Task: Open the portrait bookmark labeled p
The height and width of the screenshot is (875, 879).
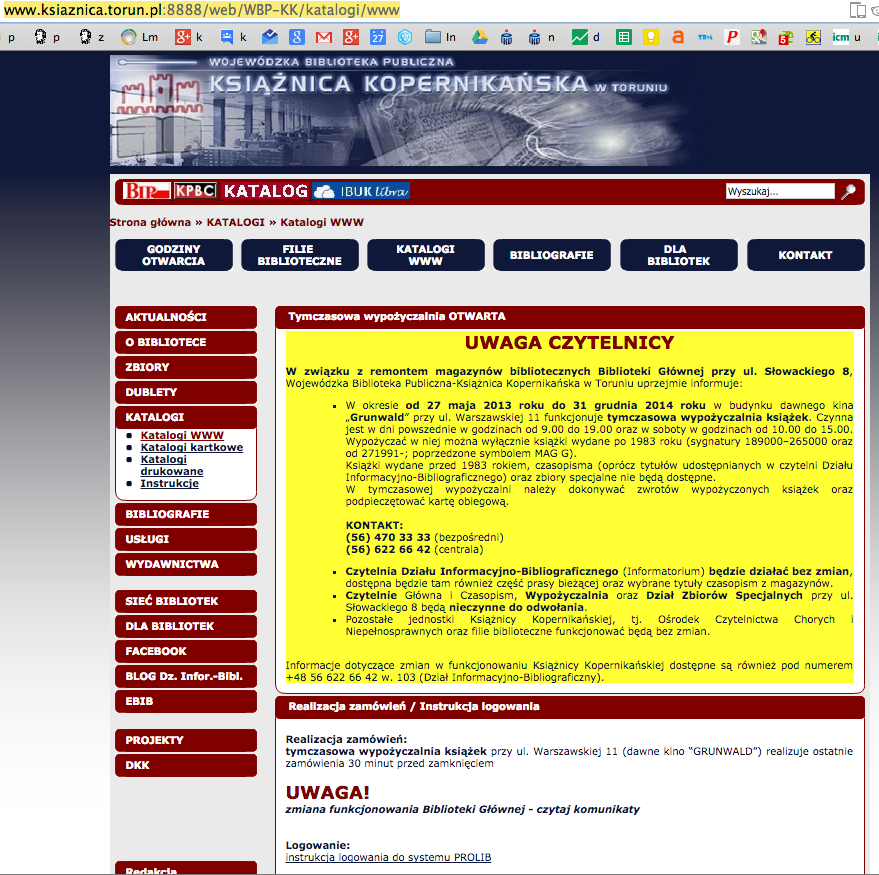Action: tap(46, 37)
